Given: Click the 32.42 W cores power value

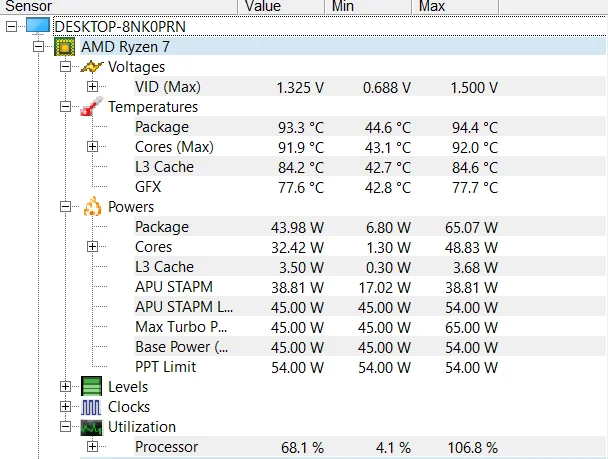Looking at the screenshot, I should click(297, 248).
